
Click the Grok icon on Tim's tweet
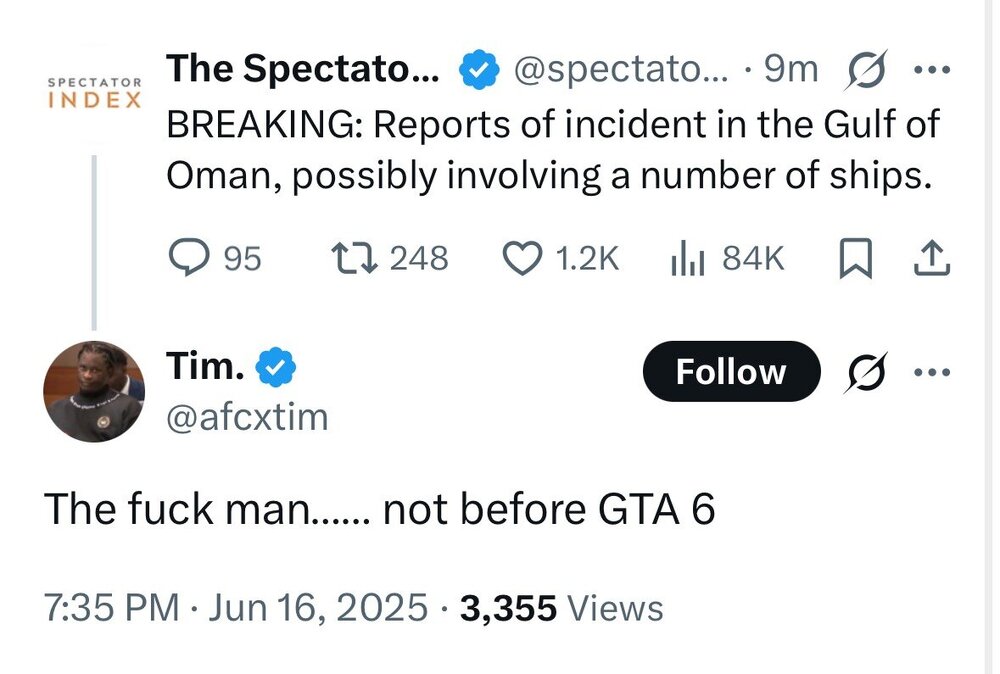click(868, 371)
